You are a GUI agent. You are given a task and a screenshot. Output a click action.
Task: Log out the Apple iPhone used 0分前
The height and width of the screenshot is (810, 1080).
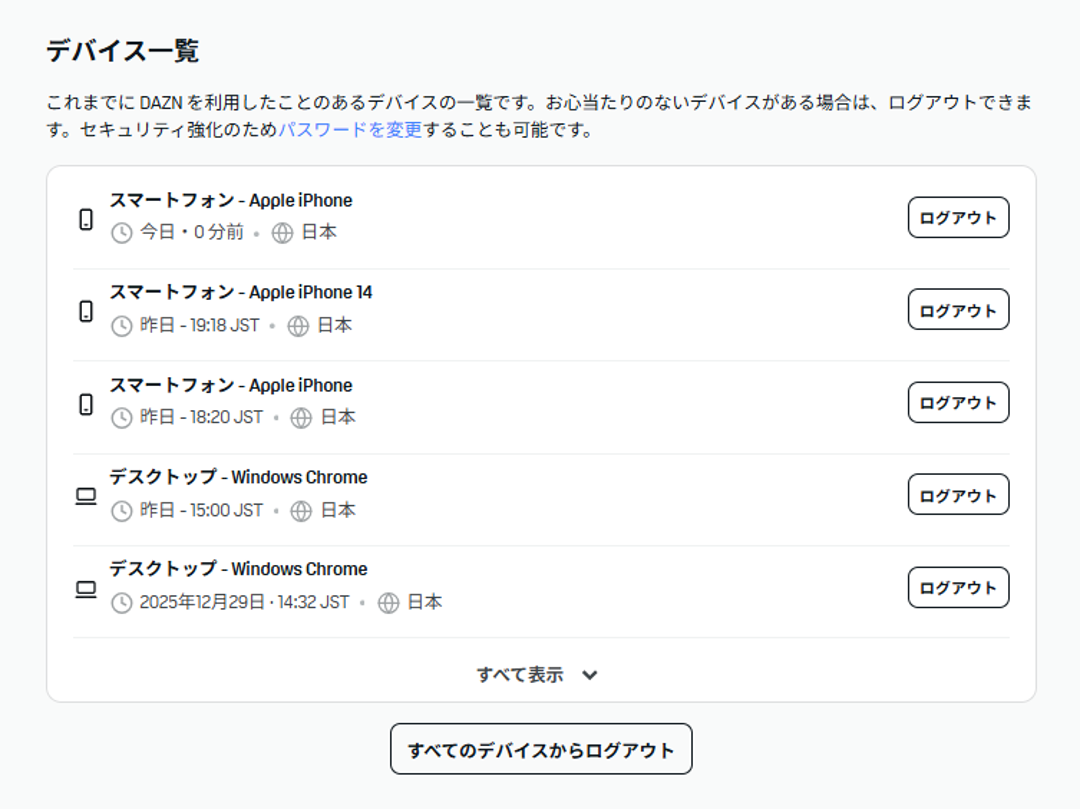click(x=958, y=218)
